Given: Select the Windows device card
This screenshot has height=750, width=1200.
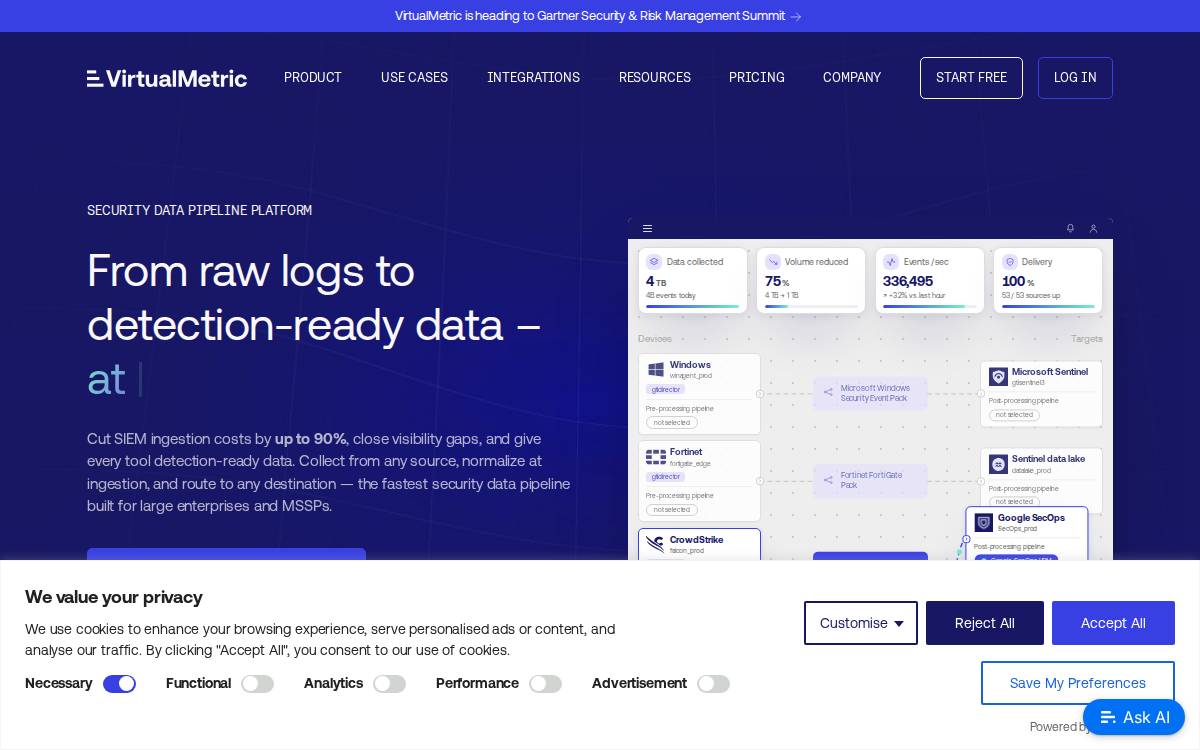Looking at the screenshot, I should tap(699, 394).
